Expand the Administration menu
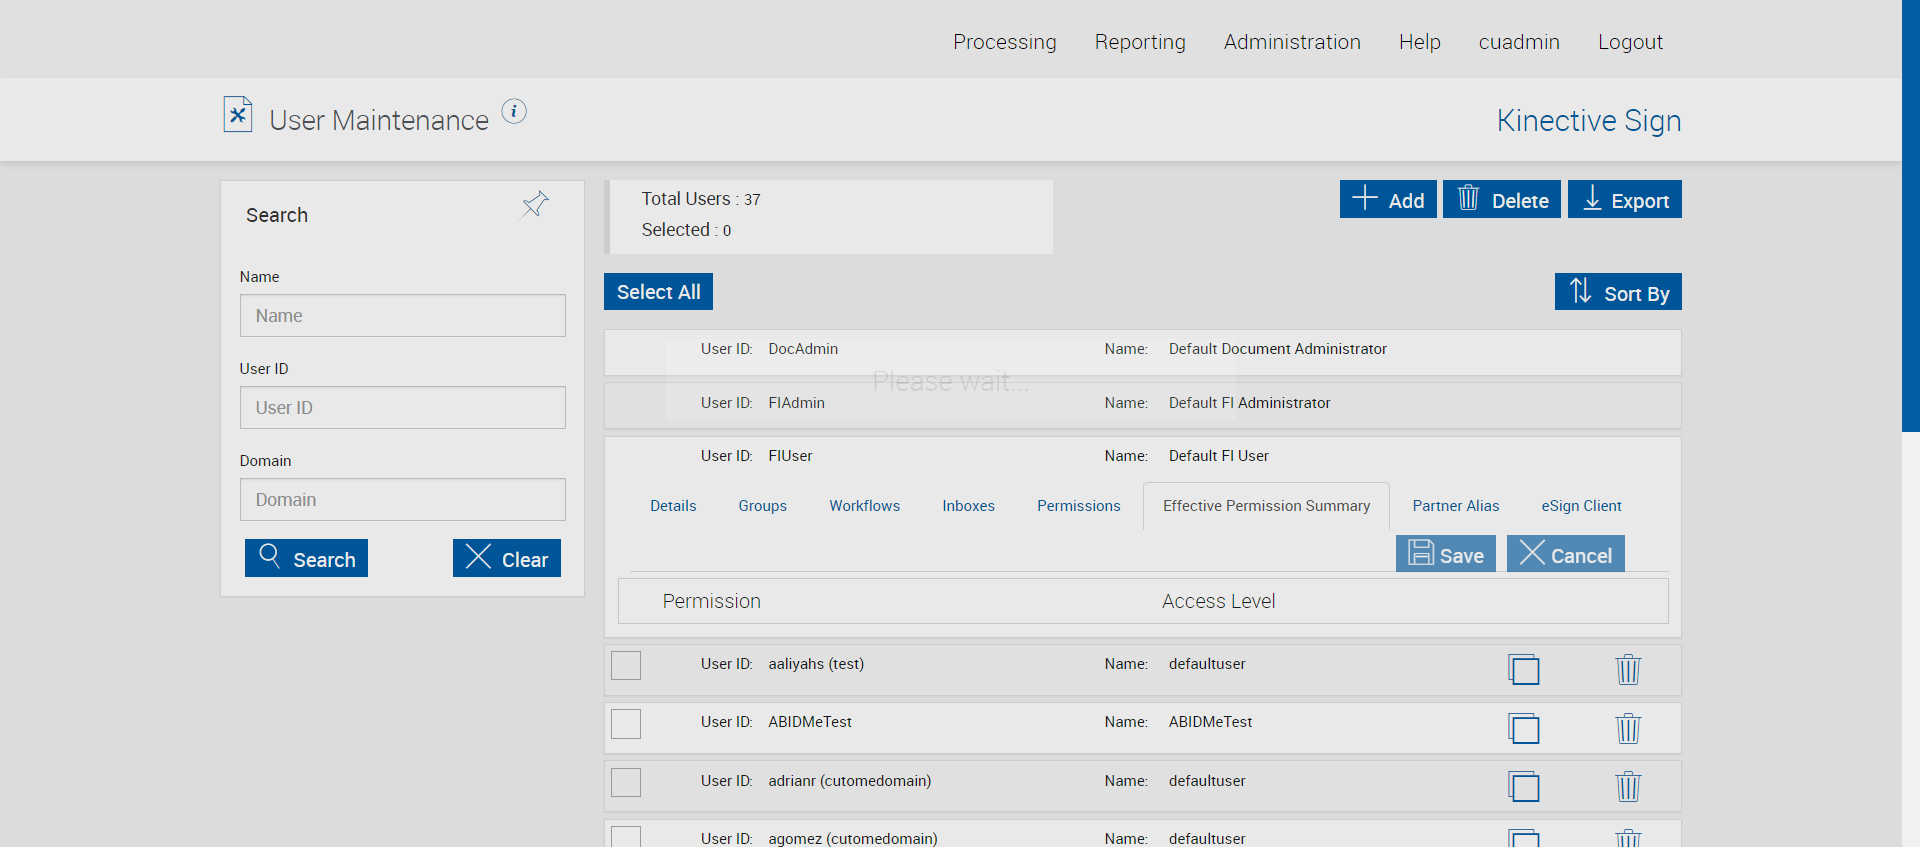Viewport: 1920px width, 847px height. 1292,42
